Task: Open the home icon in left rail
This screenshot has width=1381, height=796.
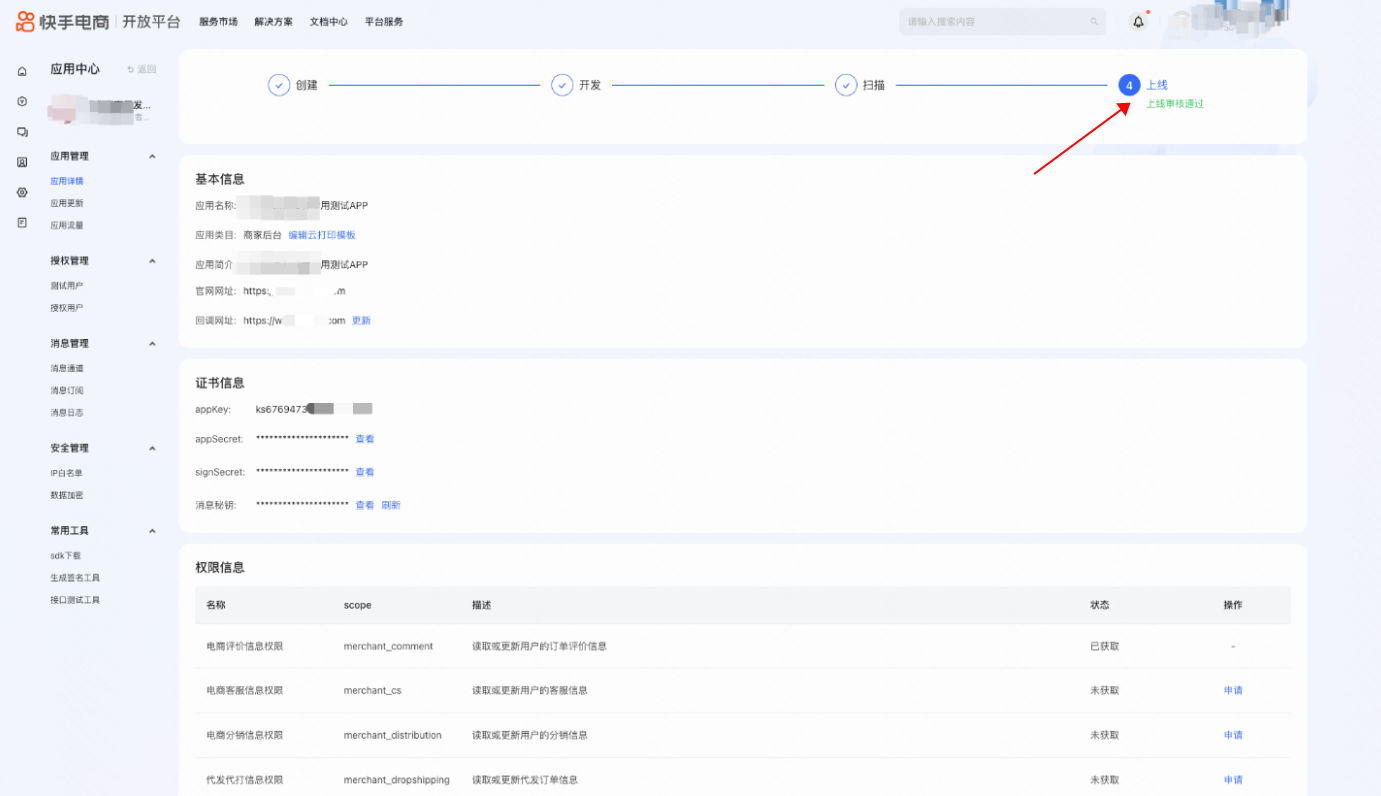Action: coord(22,72)
